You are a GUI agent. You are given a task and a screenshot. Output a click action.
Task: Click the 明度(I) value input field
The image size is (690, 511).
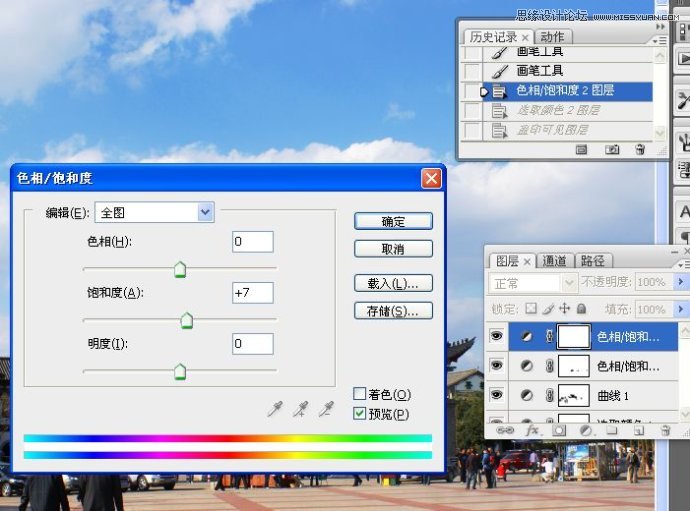253,344
